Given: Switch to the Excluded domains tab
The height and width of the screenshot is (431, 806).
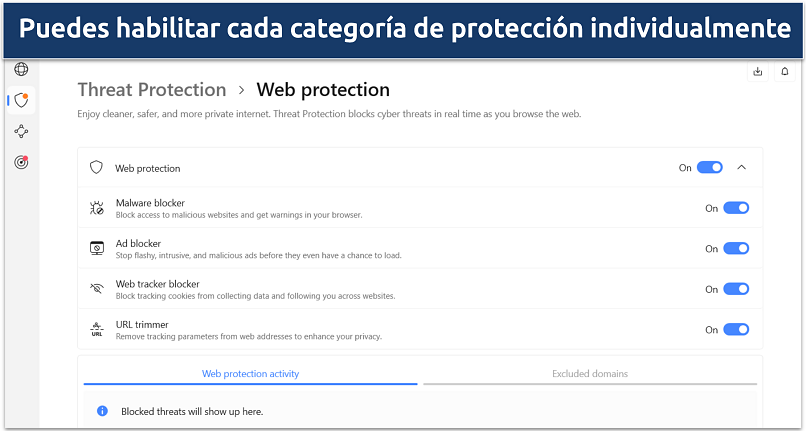Looking at the screenshot, I should [x=590, y=374].
